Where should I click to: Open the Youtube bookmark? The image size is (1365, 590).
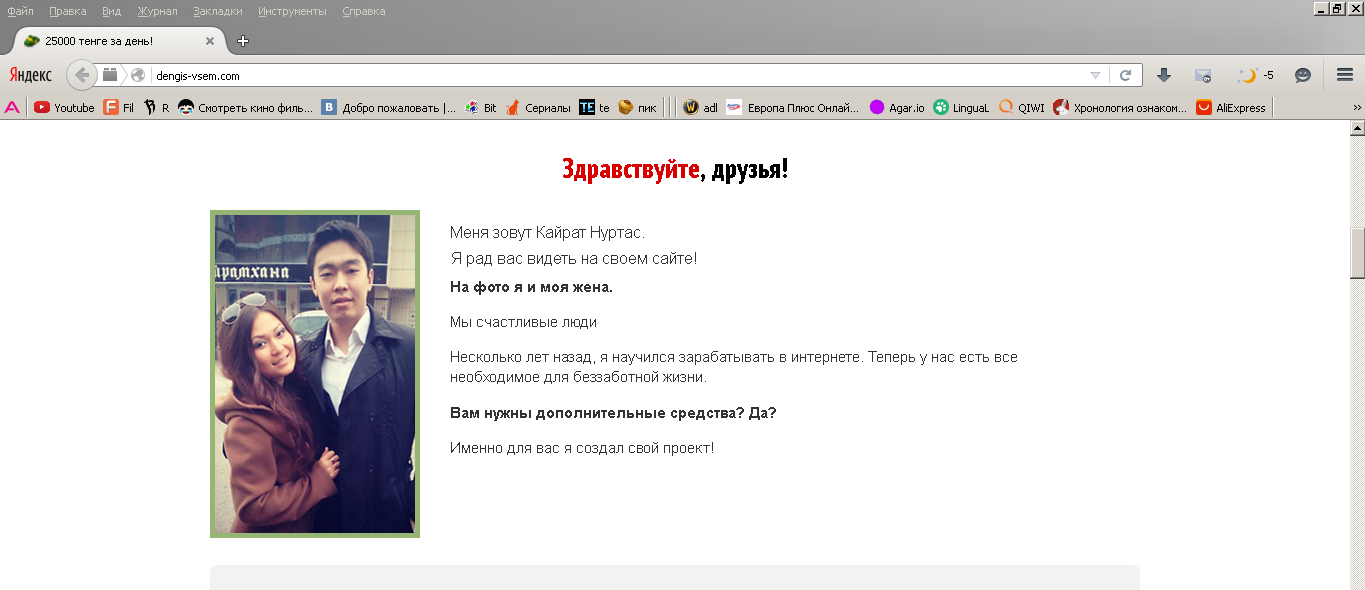(64, 108)
